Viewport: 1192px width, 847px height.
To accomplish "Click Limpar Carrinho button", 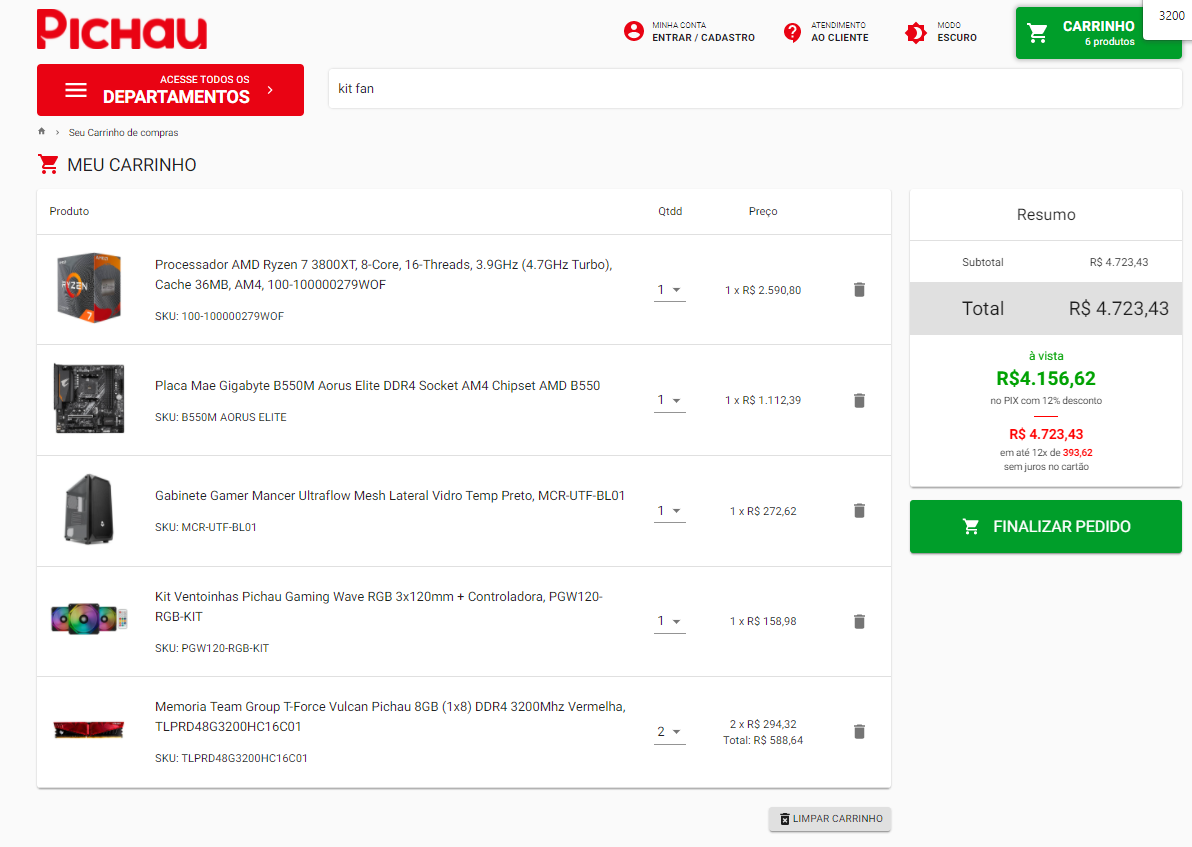I will point(830,819).
